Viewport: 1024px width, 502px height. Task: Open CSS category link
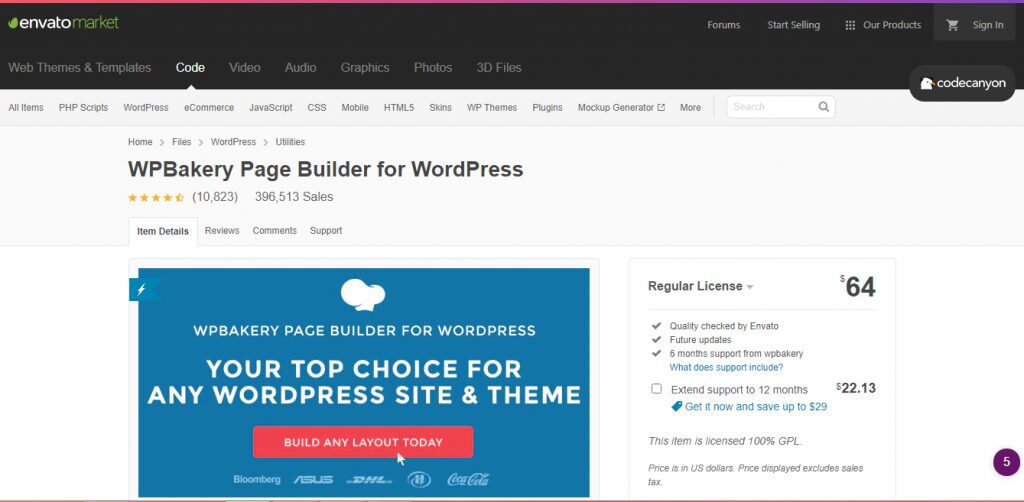point(317,108)
